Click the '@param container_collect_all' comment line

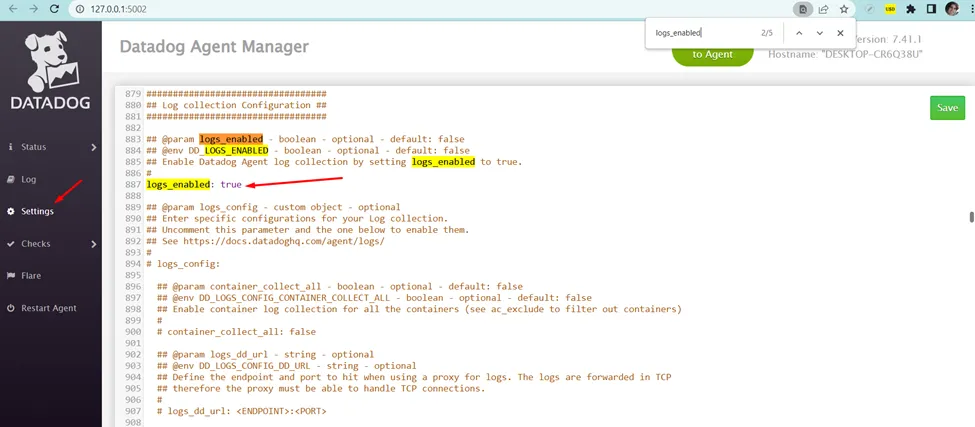coord(340,287)
